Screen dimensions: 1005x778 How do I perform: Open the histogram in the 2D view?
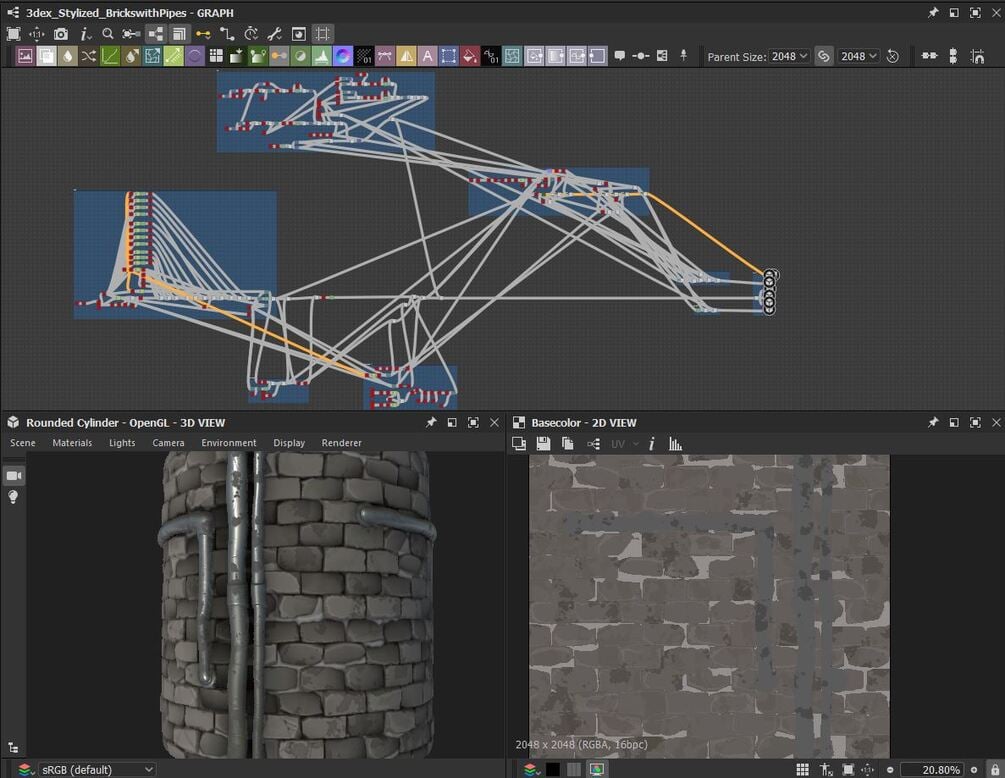point(675,444)
